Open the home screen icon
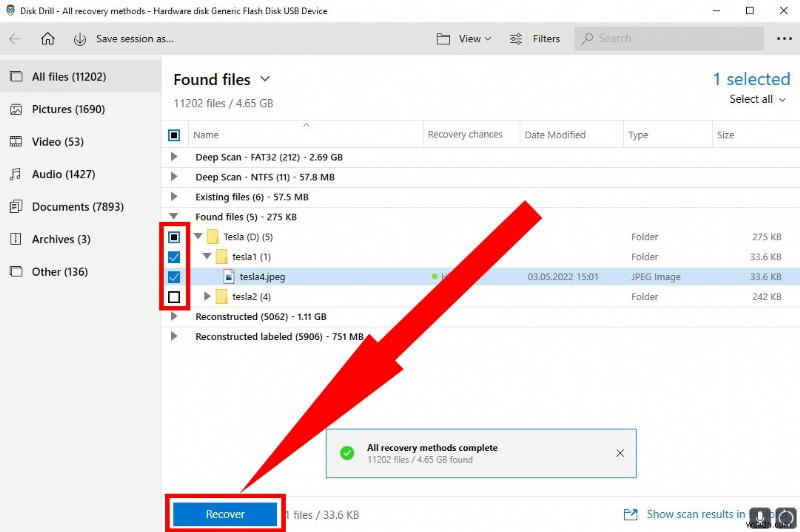The width and height of the screenshot is (800, 532). point(47,39)
